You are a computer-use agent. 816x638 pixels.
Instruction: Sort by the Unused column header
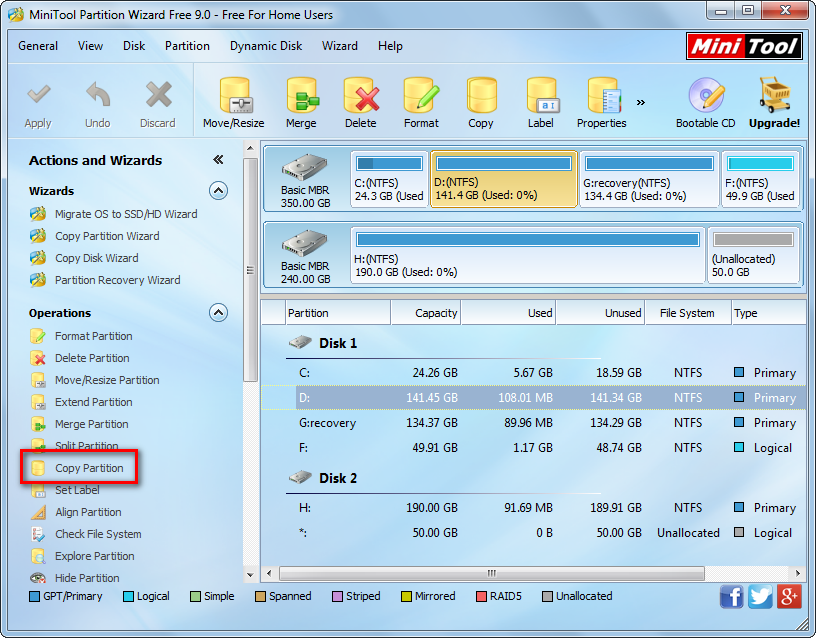pos(601,313)
